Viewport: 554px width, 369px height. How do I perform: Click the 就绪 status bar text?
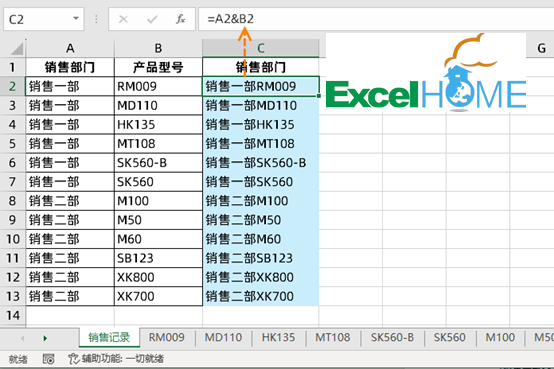click(x=18, y=359)
